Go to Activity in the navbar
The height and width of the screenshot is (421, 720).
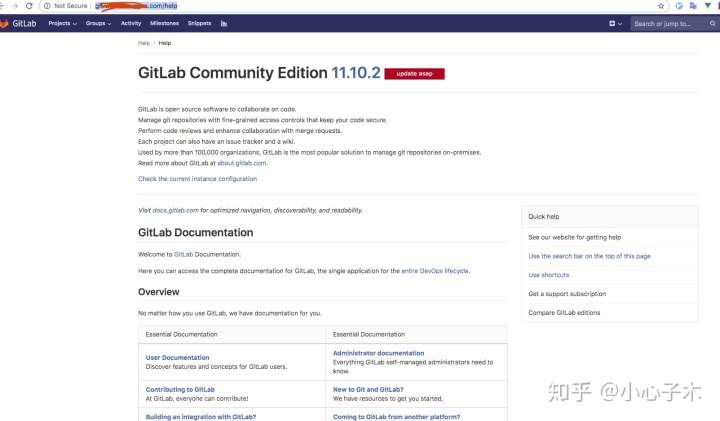pos(131,23)
